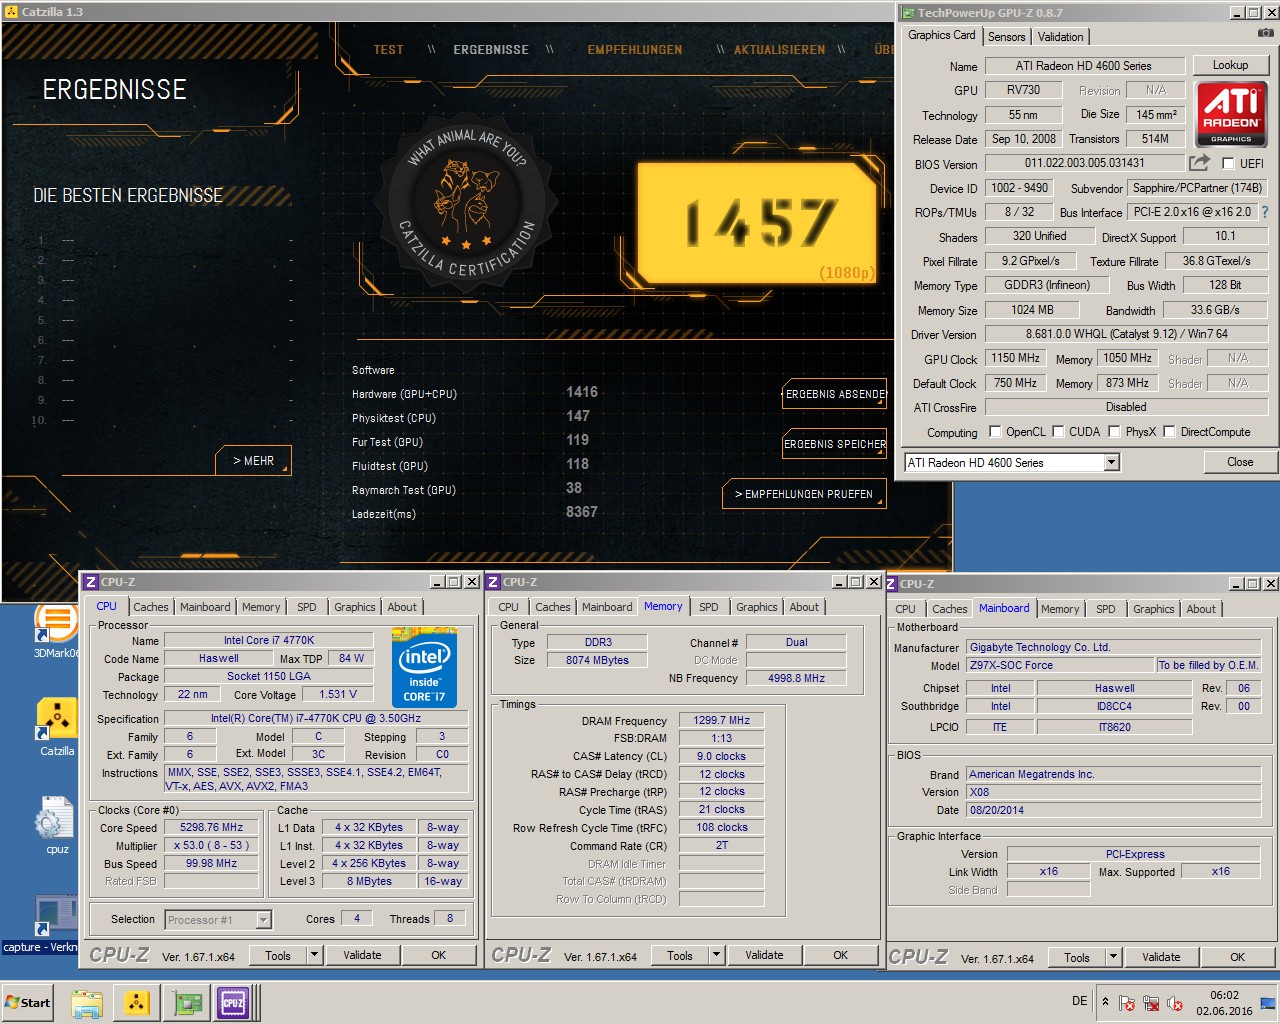Click Validate in the CPU-Z Memory window
Image resolution: width=1280 pixels, height=1024 pixels.
point(764,955)
